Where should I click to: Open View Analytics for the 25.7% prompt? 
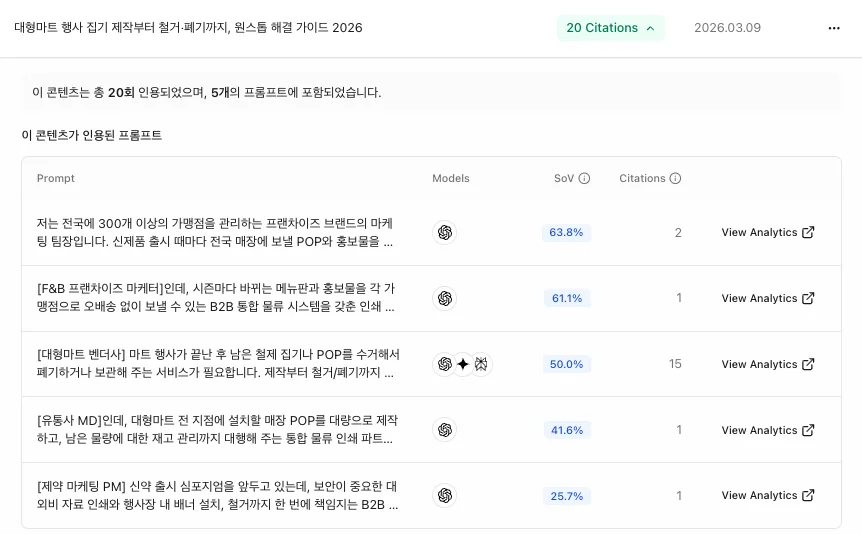pos(767,495)
